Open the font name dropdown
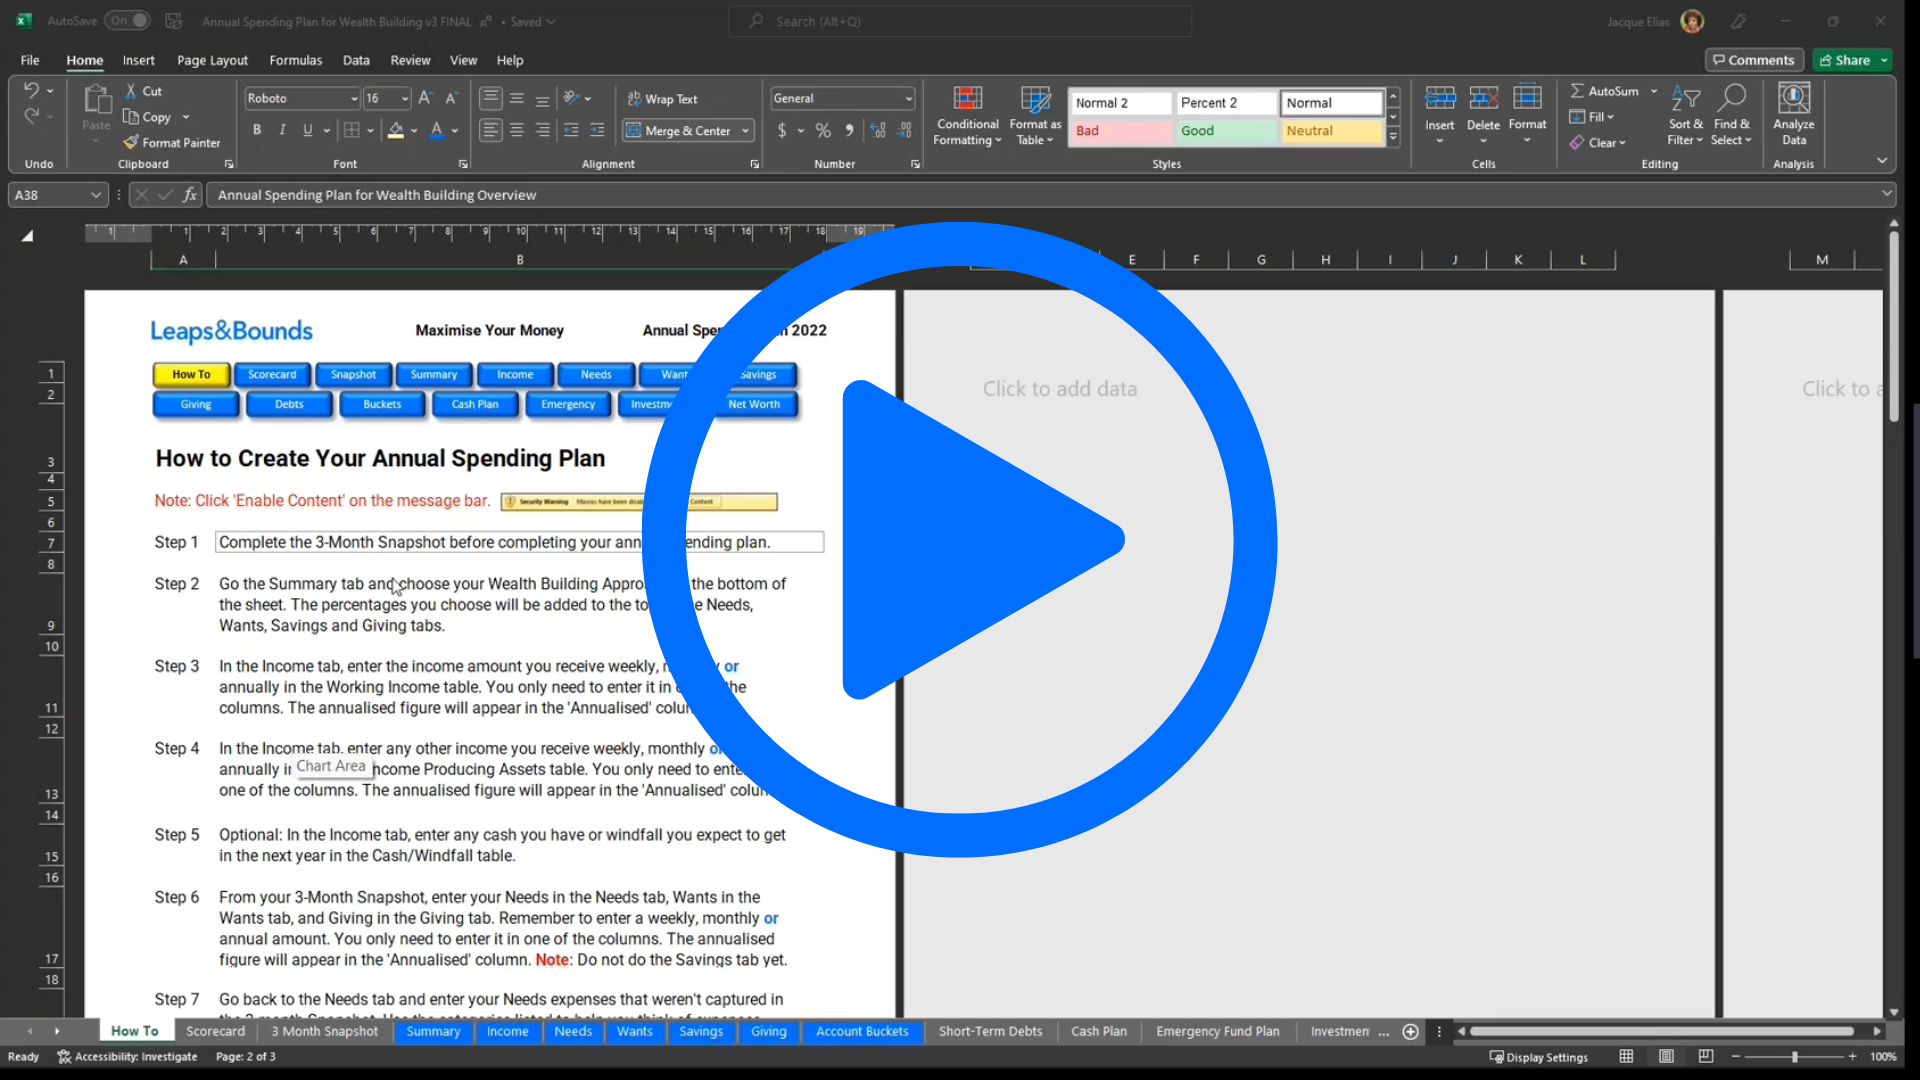1920x1080 pixels. (353, 99)
